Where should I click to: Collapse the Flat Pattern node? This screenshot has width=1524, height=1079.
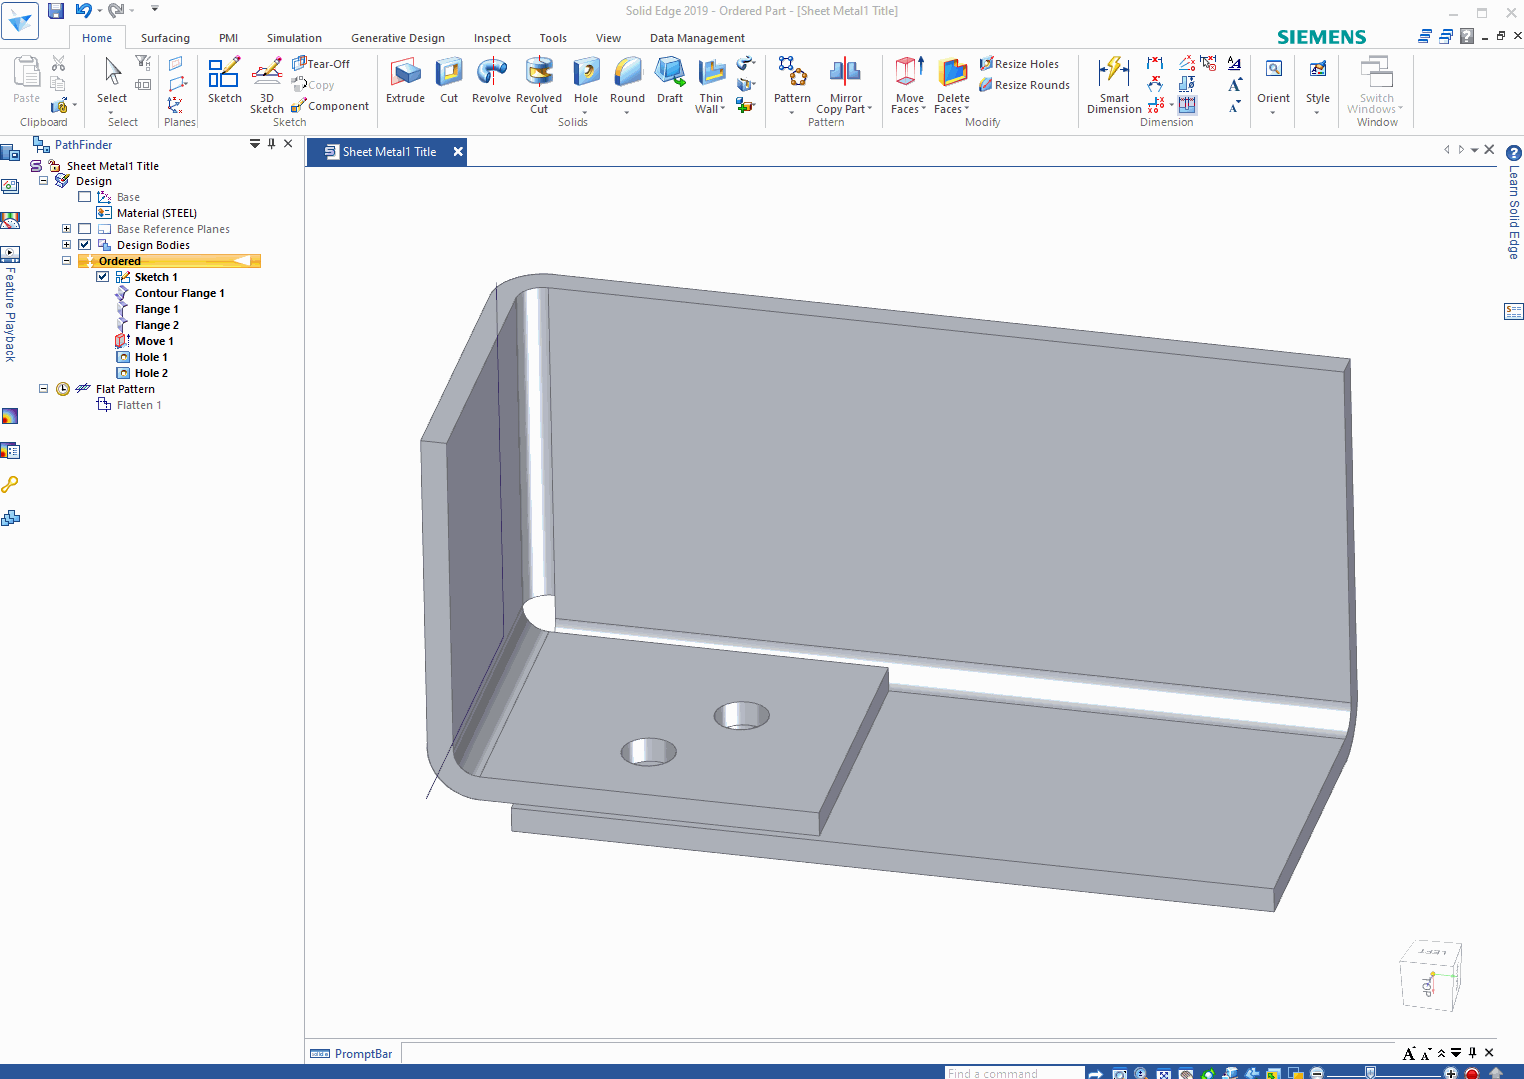[x=43, y=389]
